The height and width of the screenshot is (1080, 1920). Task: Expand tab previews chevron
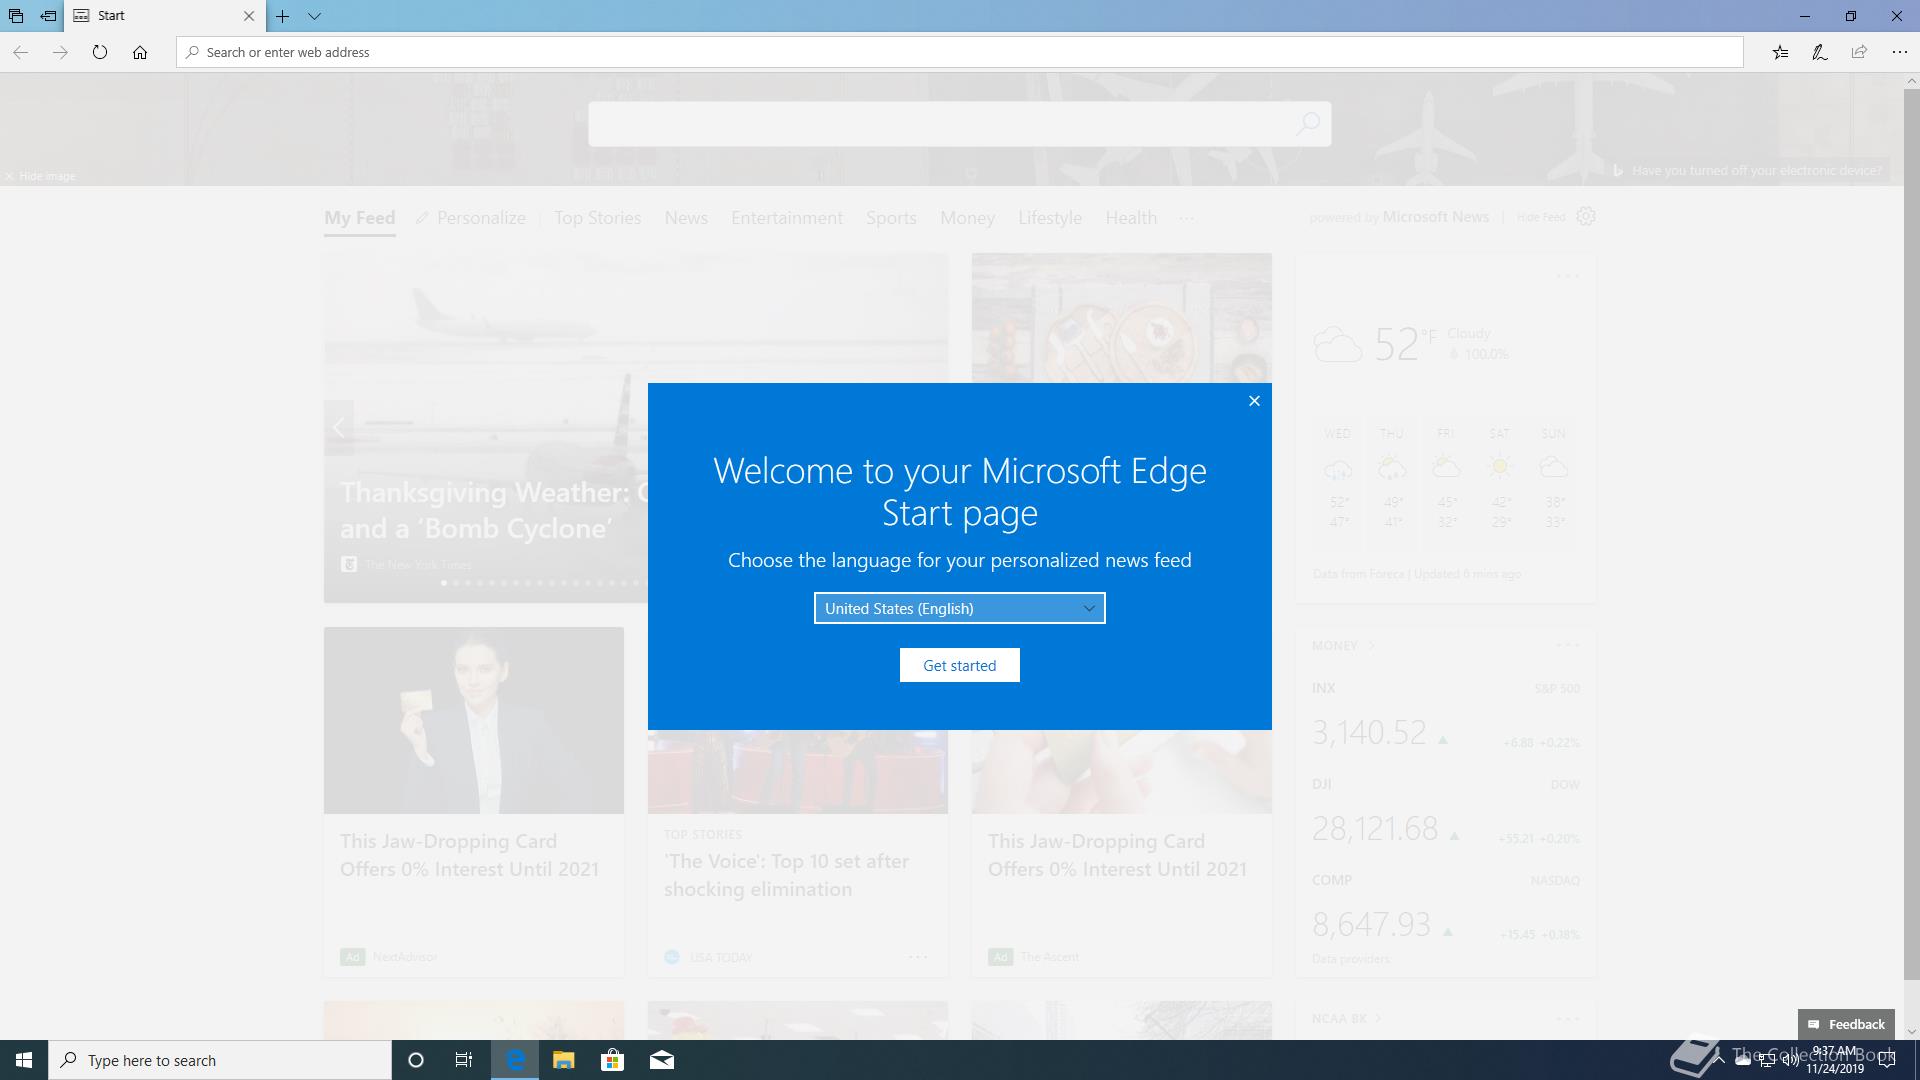pos(314,16)
